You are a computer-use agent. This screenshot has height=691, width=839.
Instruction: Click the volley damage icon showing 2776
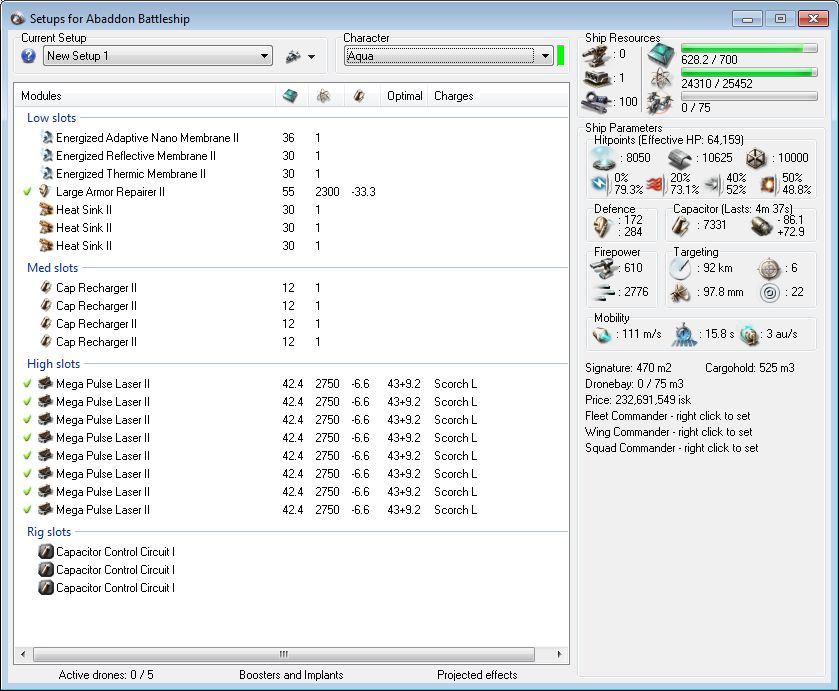pyautogui.click(x=605, y=292)
